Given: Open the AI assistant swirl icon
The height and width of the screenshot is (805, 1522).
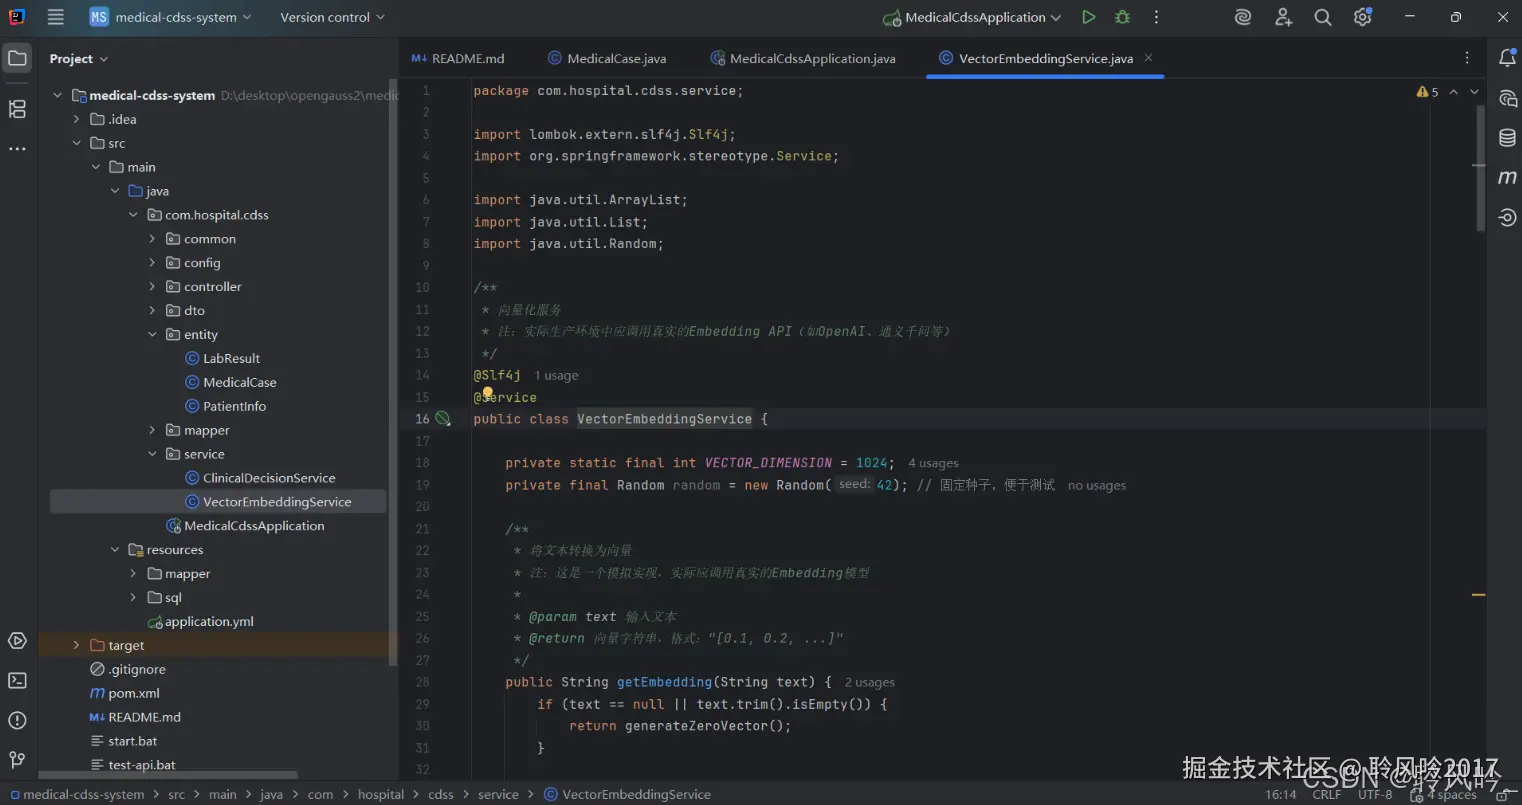Looking at the screenshot, I should click(1243, 17).
